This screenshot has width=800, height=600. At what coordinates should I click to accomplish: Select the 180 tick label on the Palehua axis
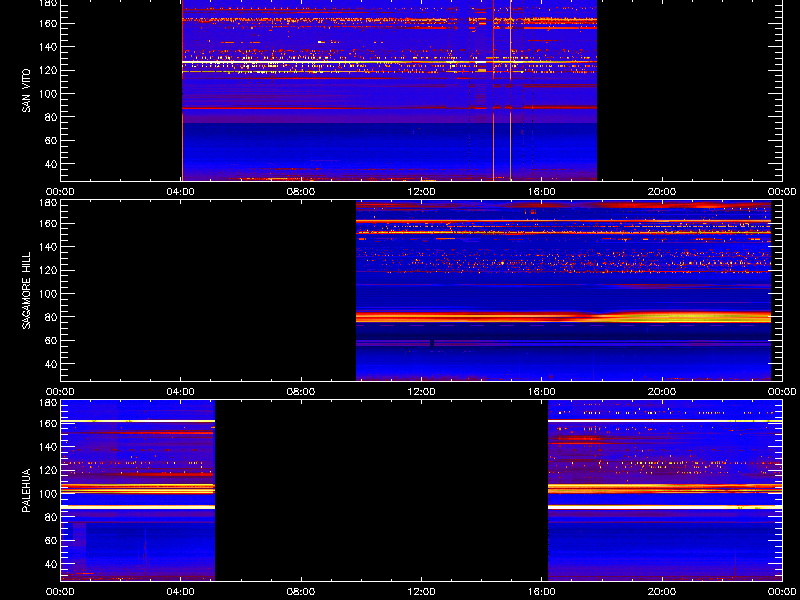click(x=49, y=403)
